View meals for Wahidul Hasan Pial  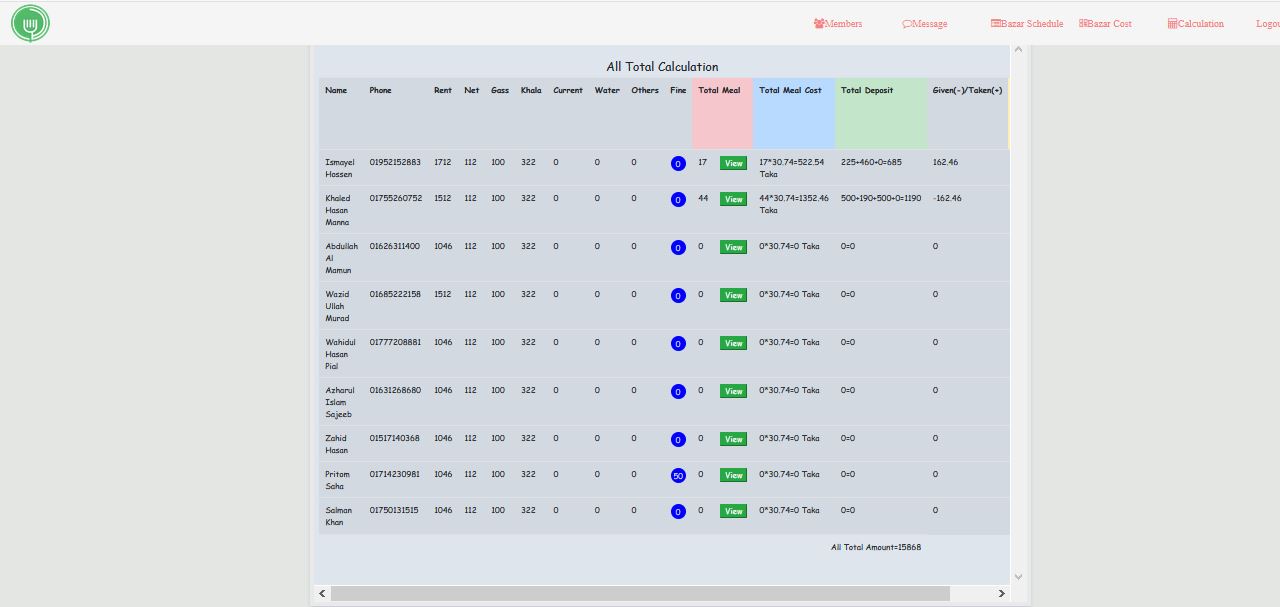pyautogui.click(x=733, y=343)
